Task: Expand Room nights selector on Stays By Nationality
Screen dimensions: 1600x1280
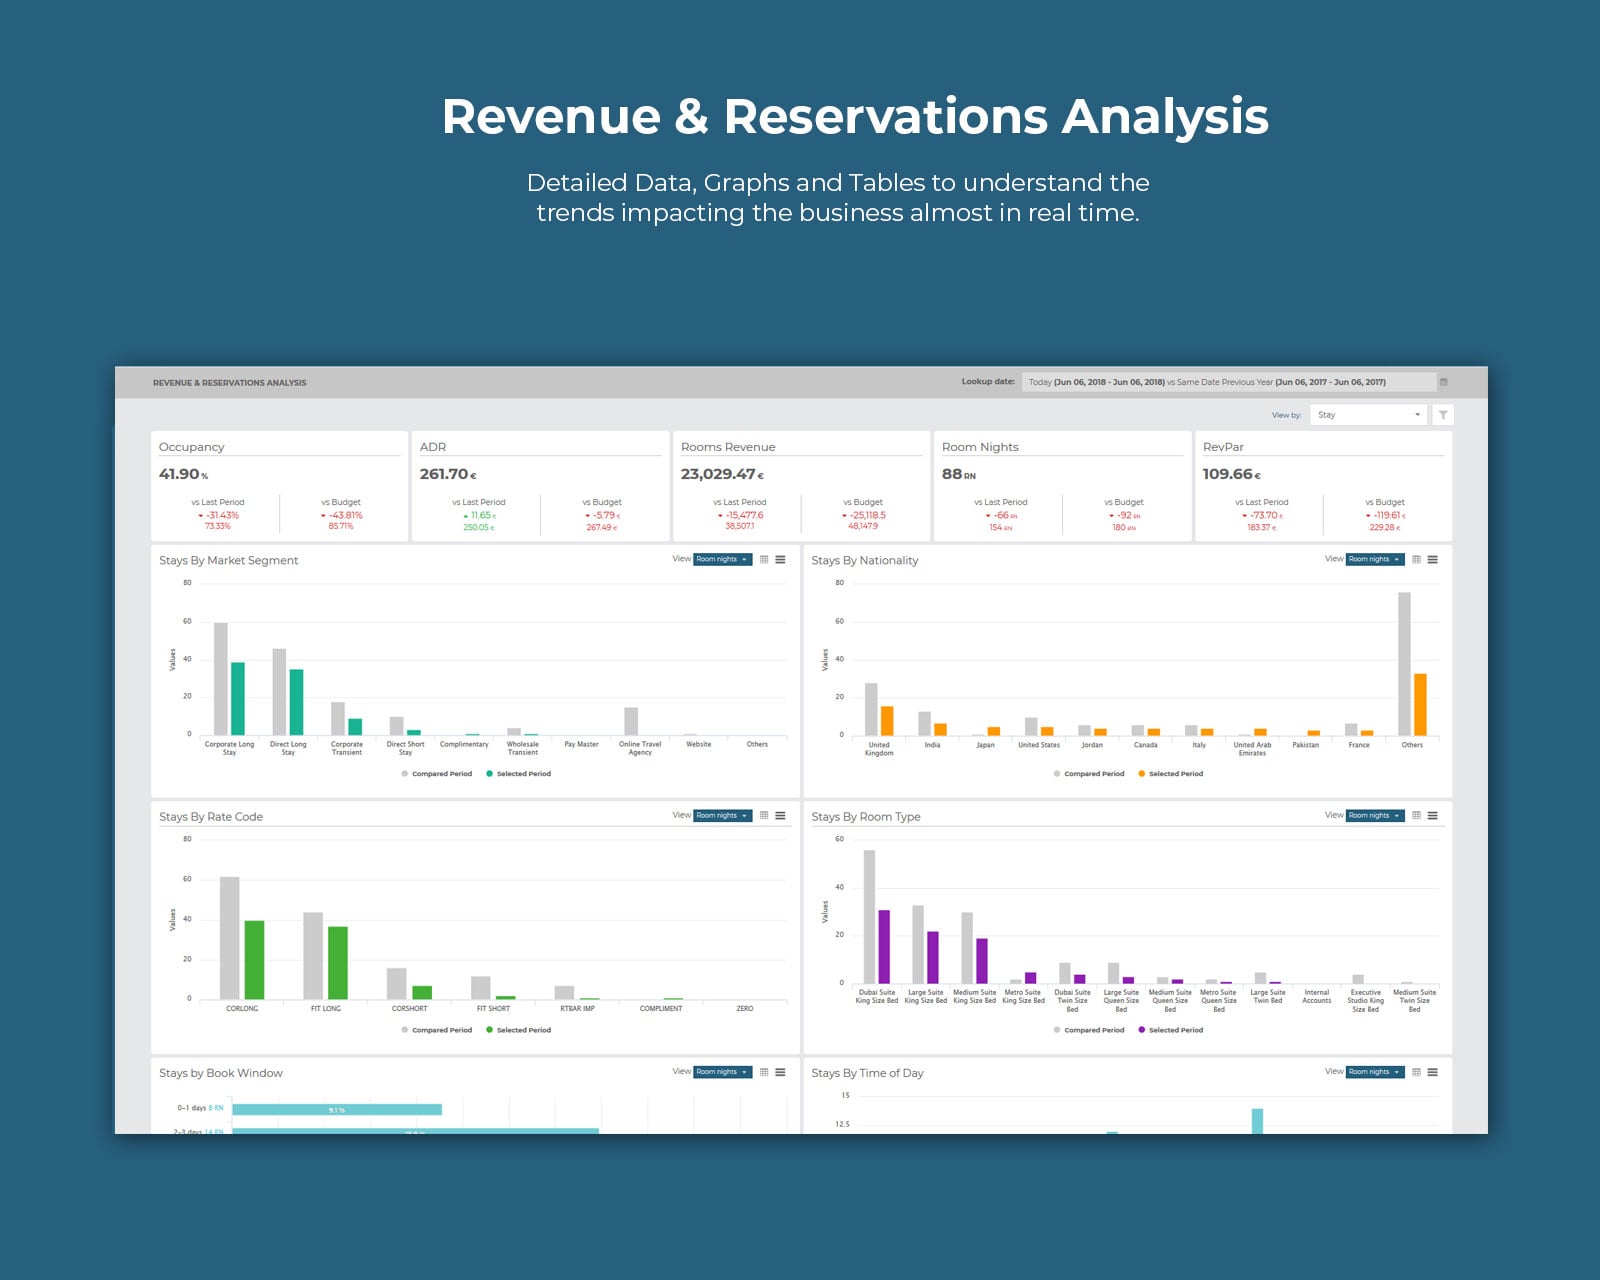Action: [x=1377, y=559]
